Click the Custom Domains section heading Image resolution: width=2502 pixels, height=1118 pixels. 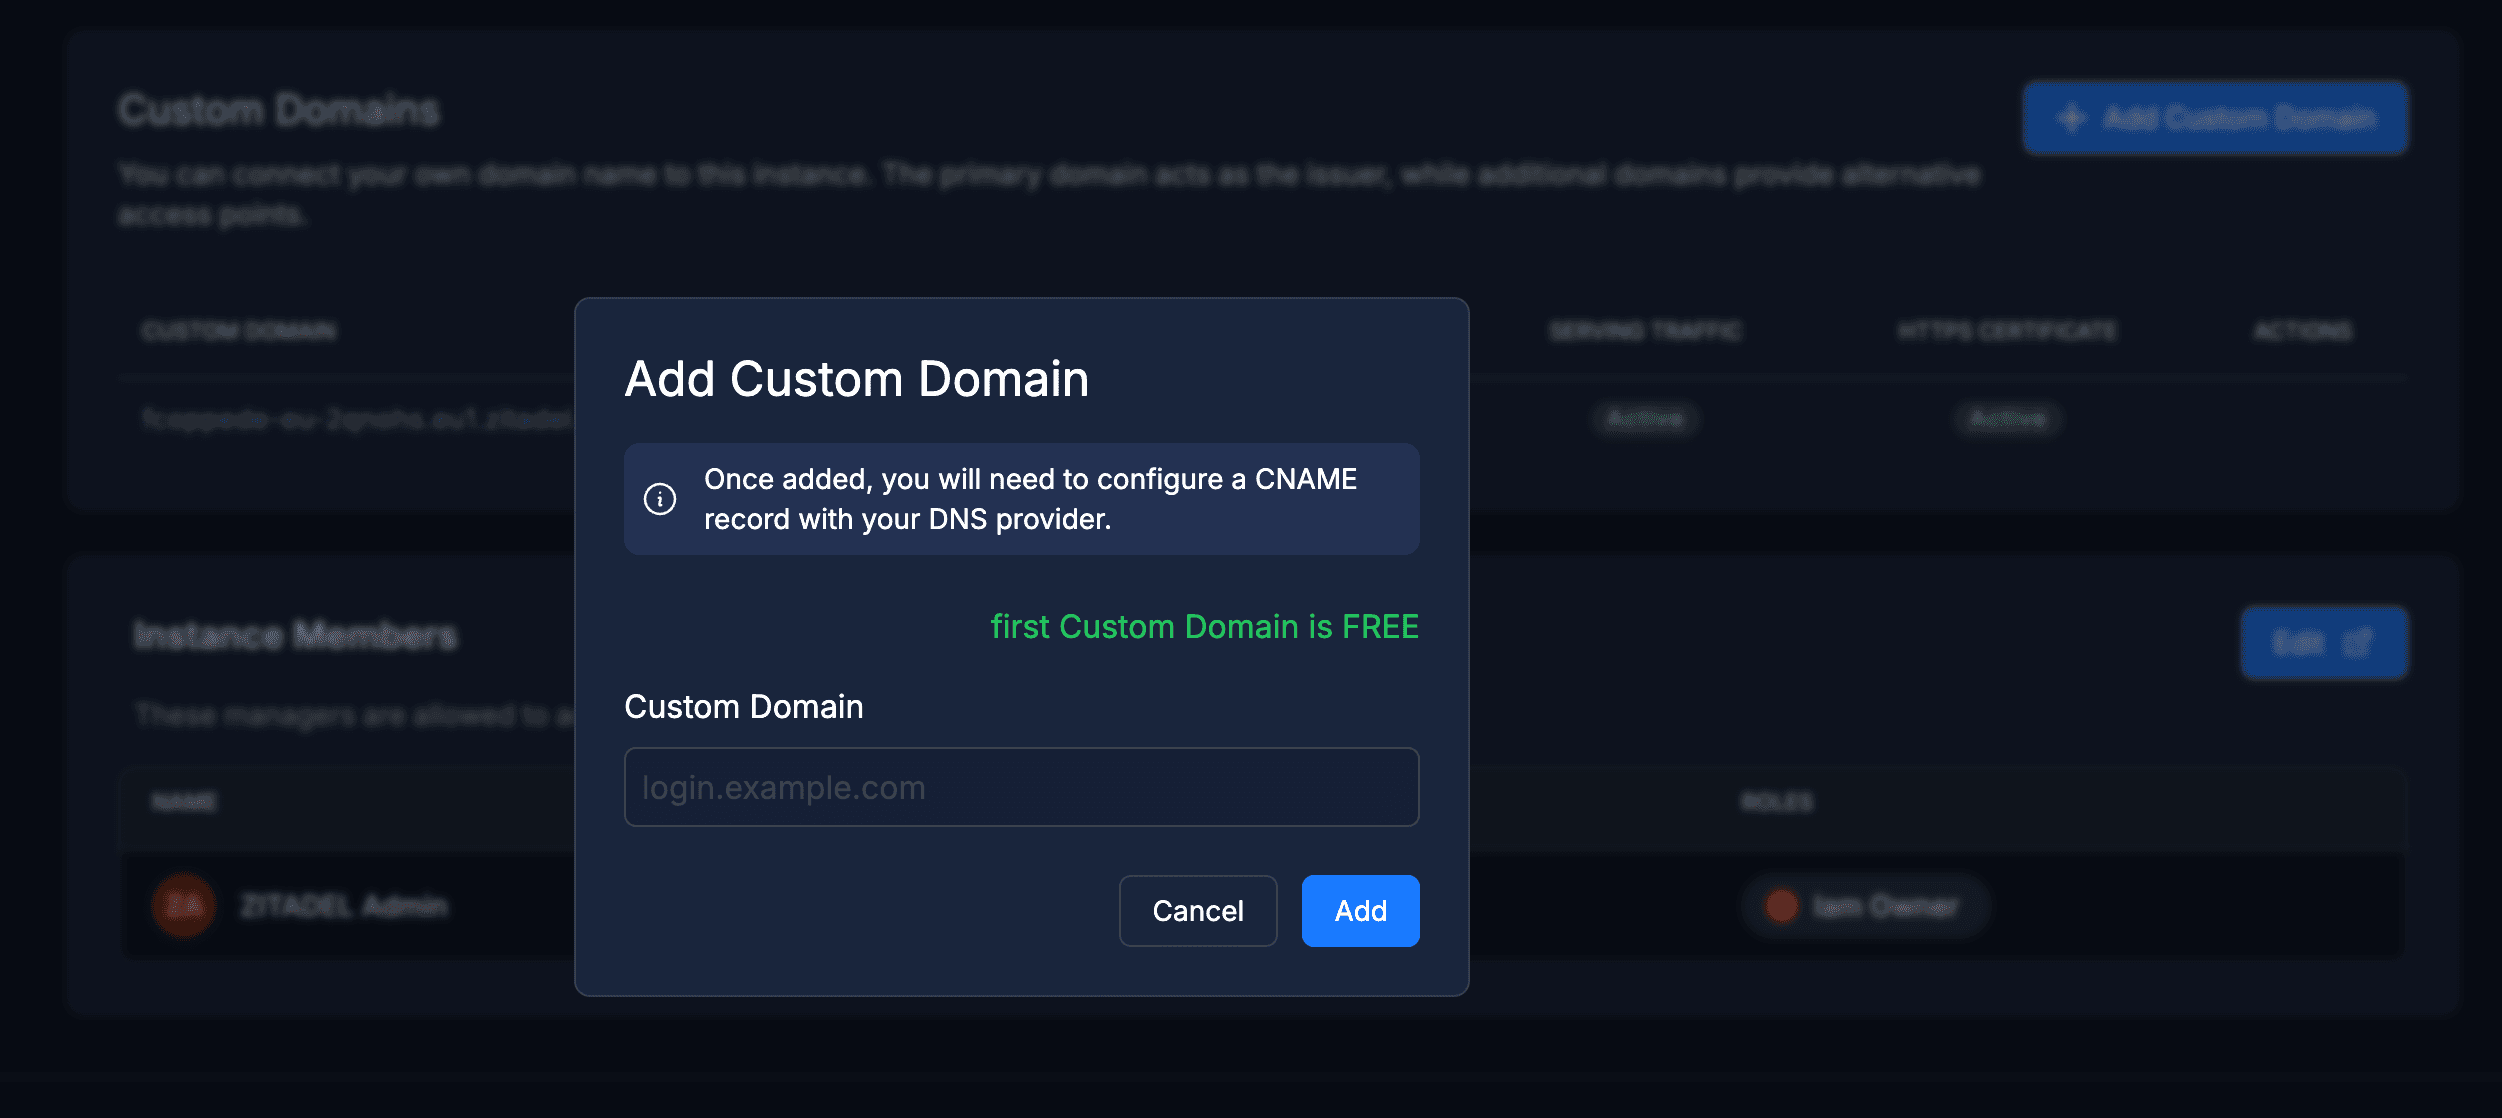click(278, 108)
